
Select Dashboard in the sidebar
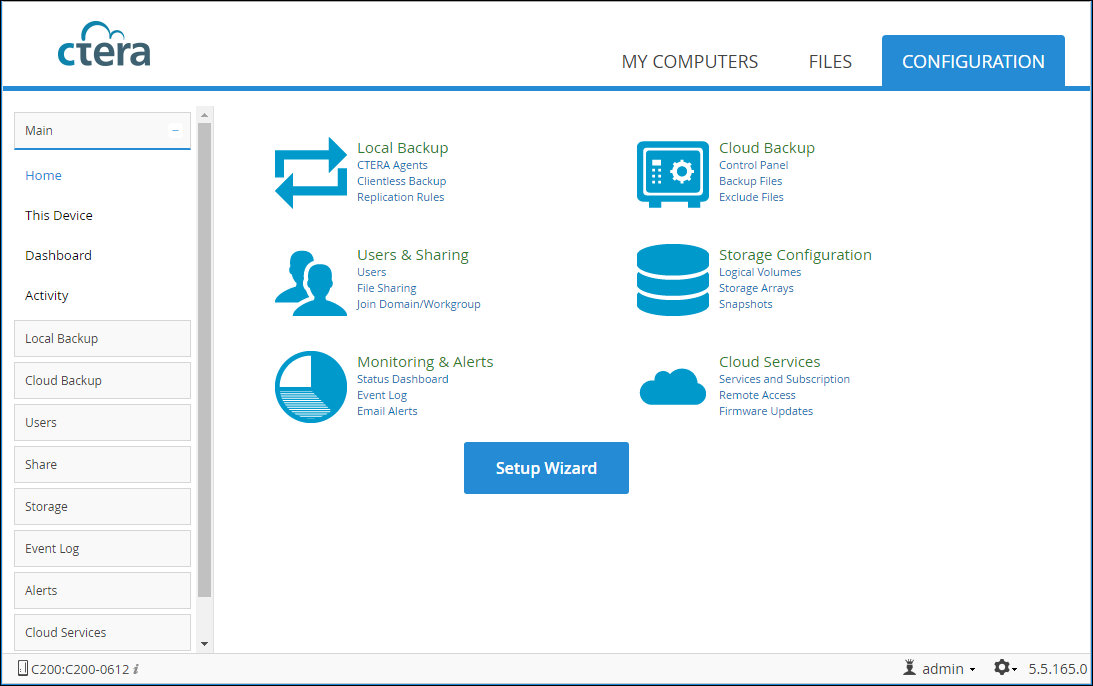click(58, 255)
